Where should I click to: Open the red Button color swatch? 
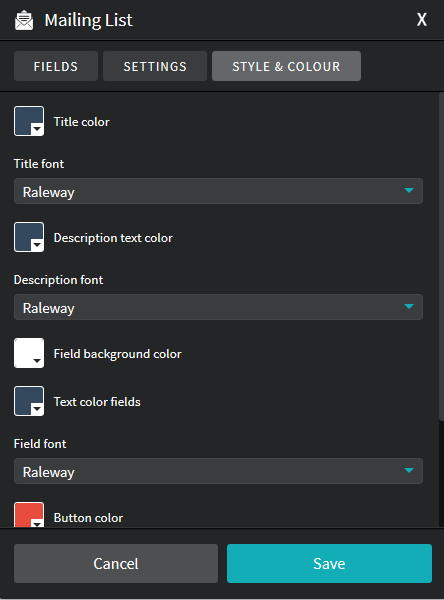click(x=29, y=515)
